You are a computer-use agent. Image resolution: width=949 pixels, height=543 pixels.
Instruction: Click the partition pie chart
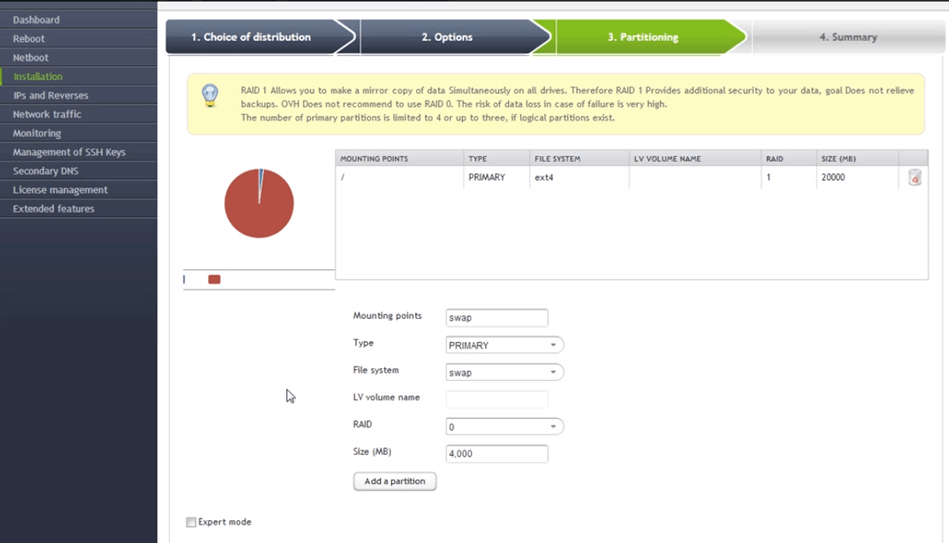coord(259,203)
